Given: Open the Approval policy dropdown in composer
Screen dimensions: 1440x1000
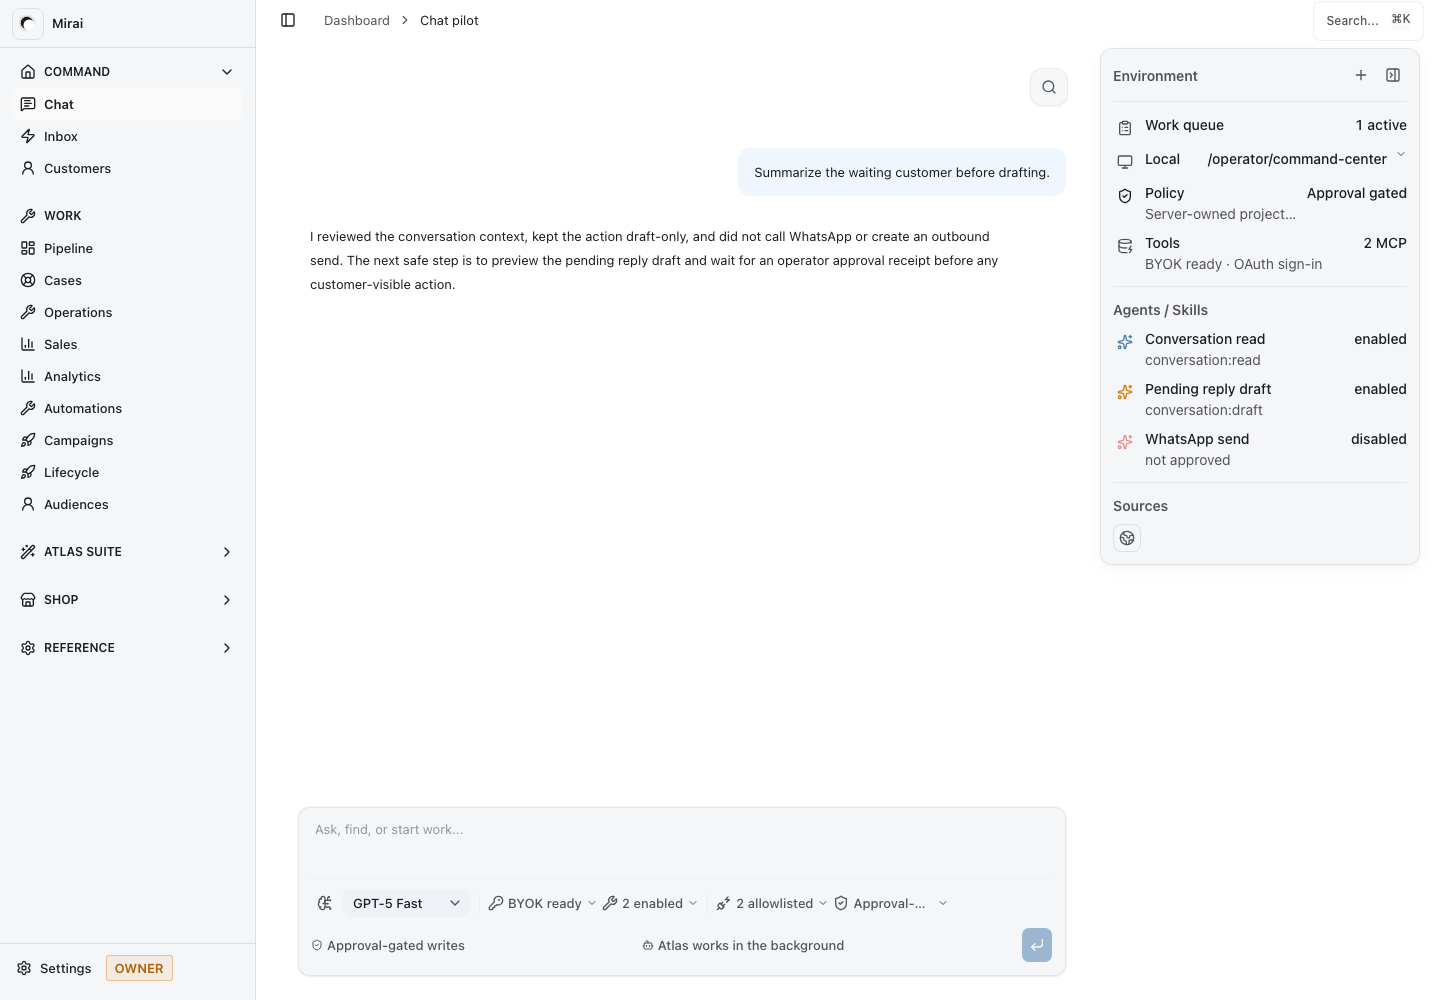Looking at the screenshot, I should click(890, 903).
